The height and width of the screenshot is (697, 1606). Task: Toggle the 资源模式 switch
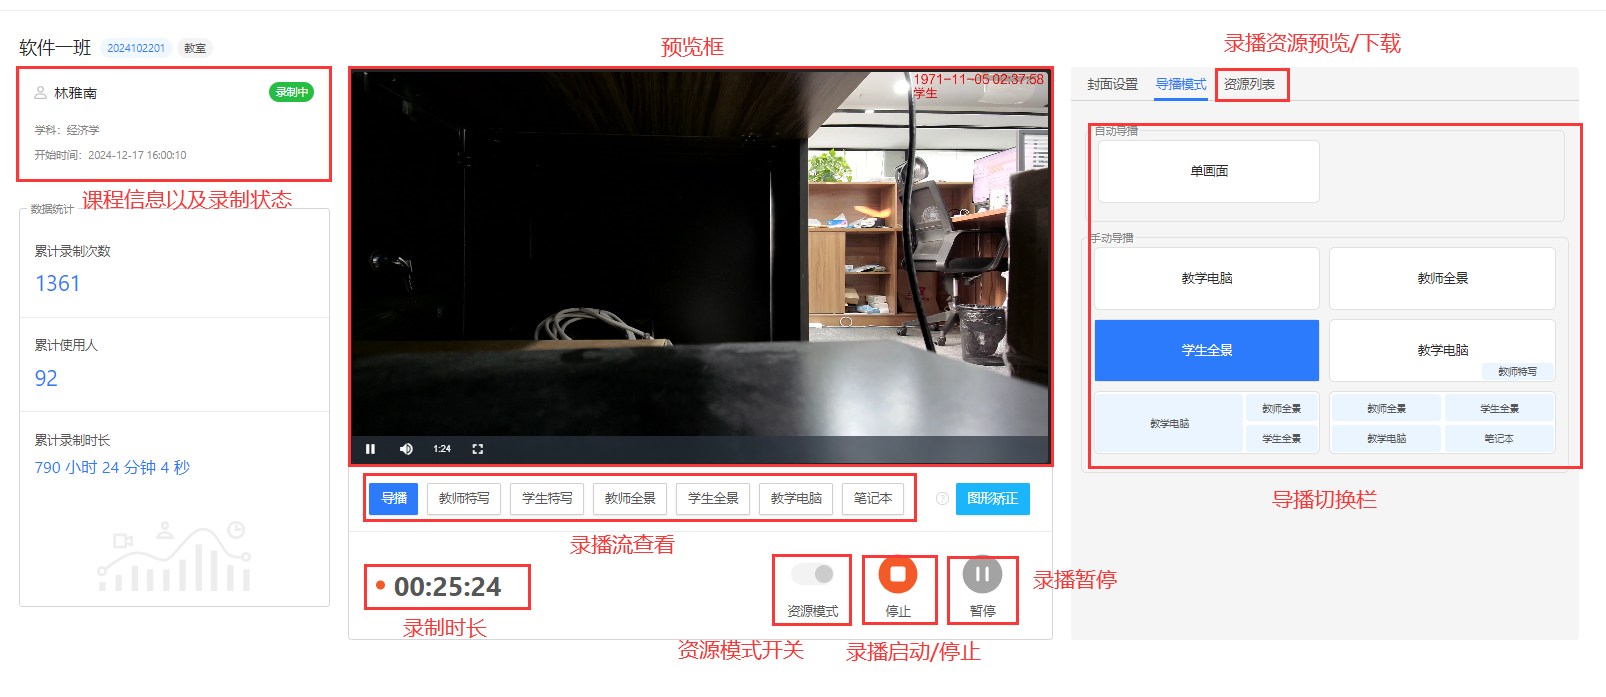pos(813,574)
